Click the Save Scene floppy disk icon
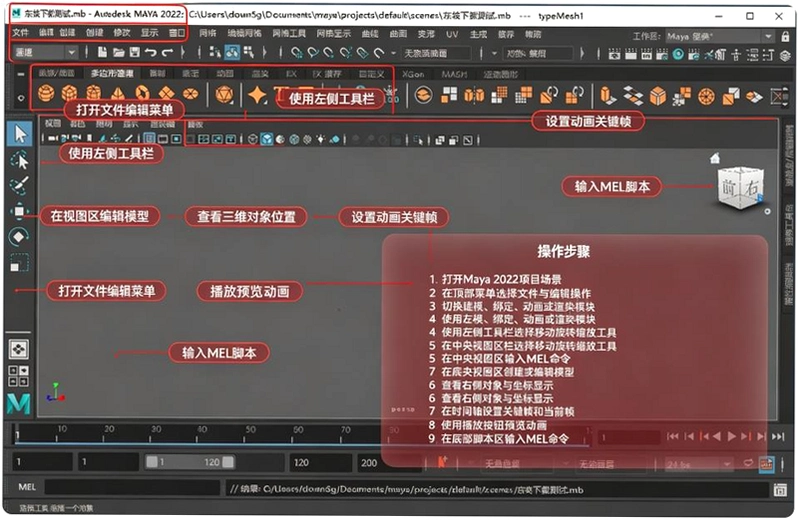 coord(134,52)
